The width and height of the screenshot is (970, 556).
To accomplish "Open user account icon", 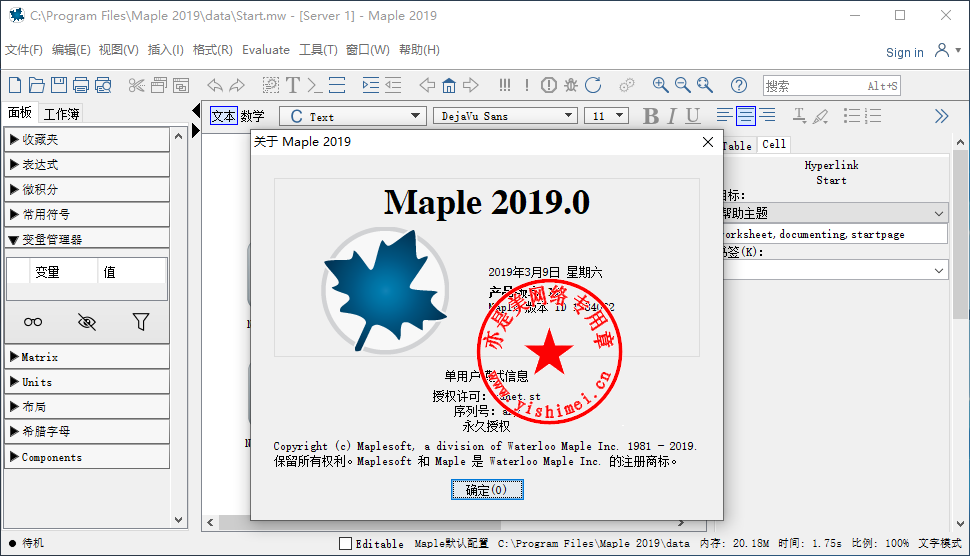I will pyautogui.click(x=942, y=50).
